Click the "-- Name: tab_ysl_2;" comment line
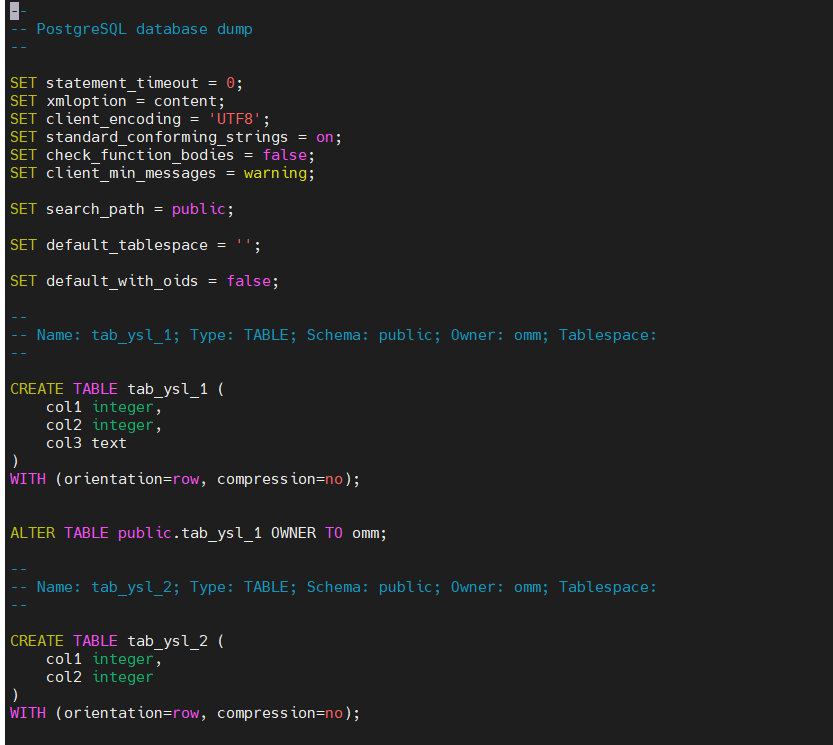The height and width of the screenshot is (745, 833). [x=334, y=587]
